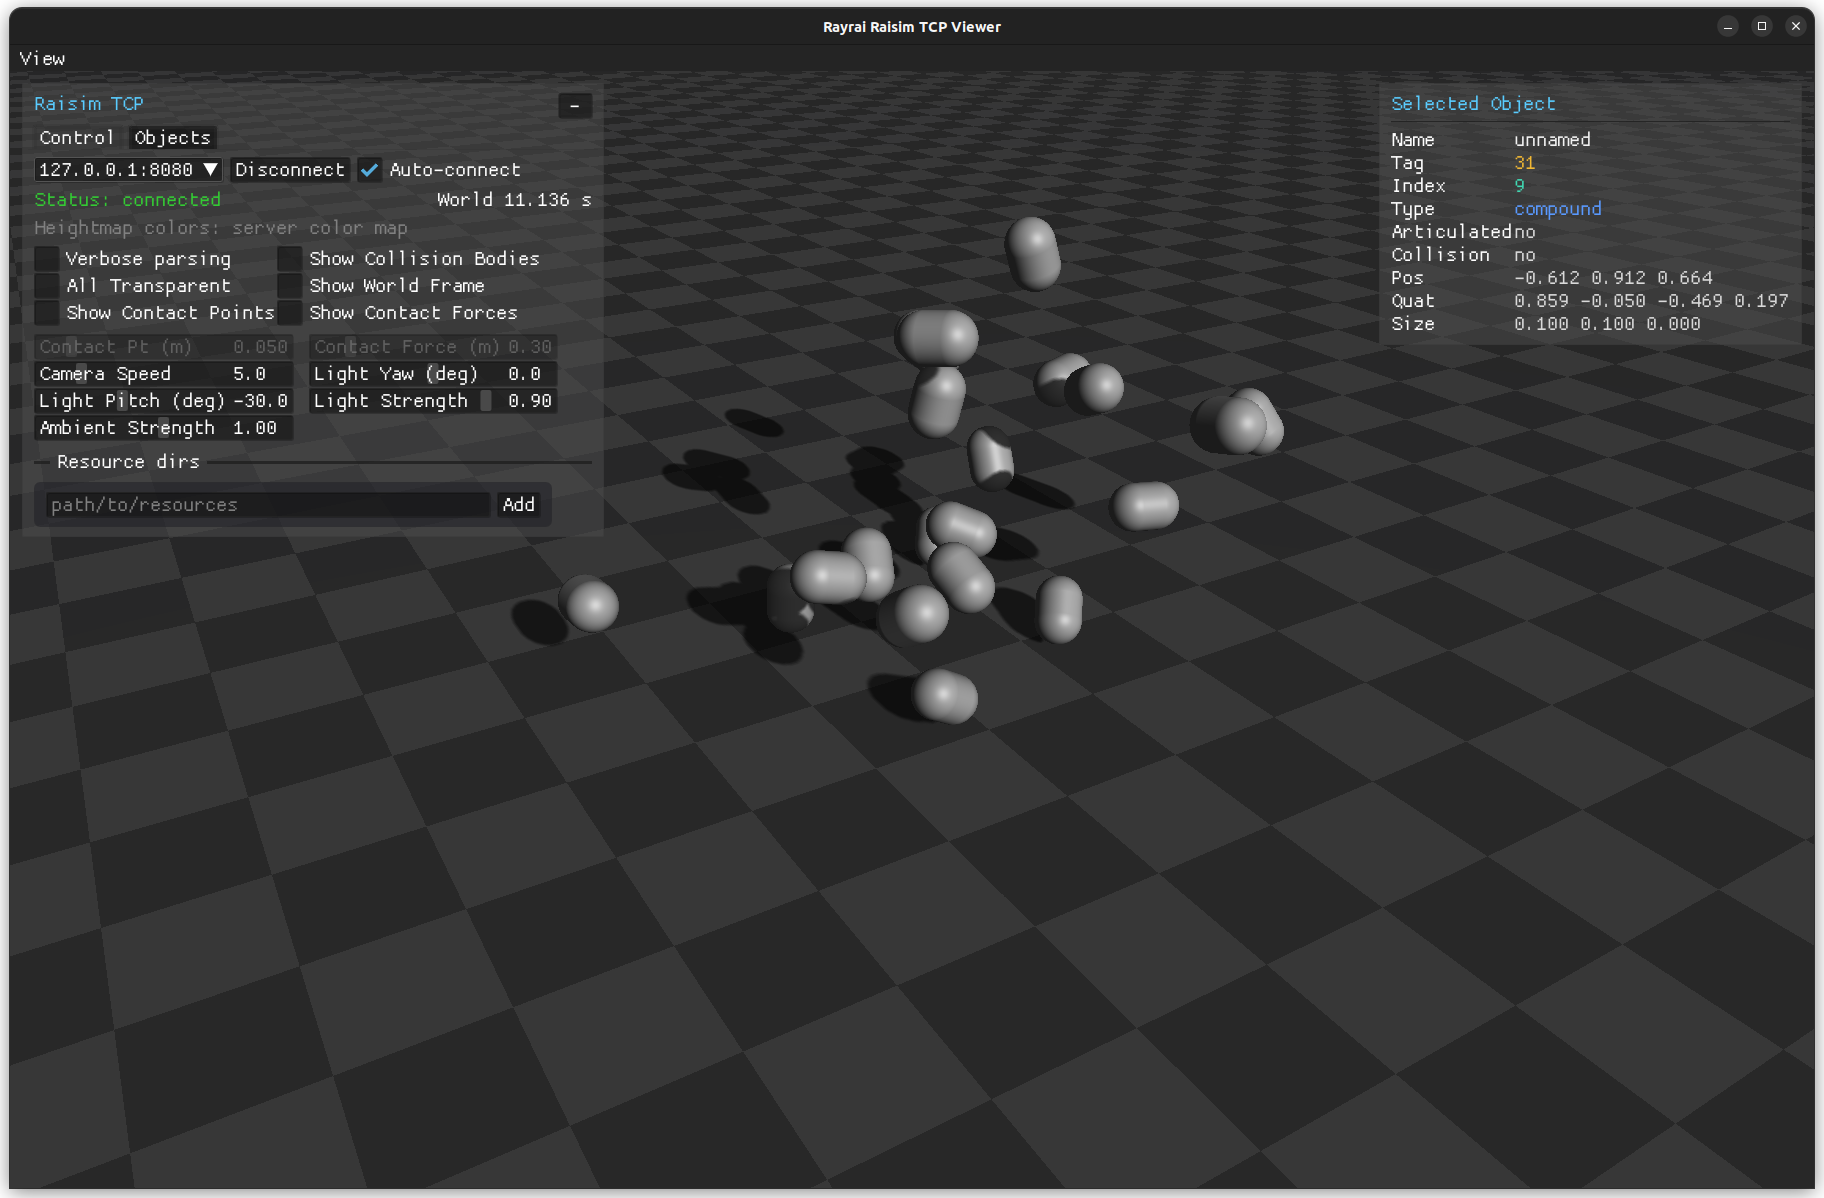Disable Auto-connect
This screenshot has width=1824, height=1198.
tap(369, 169)
